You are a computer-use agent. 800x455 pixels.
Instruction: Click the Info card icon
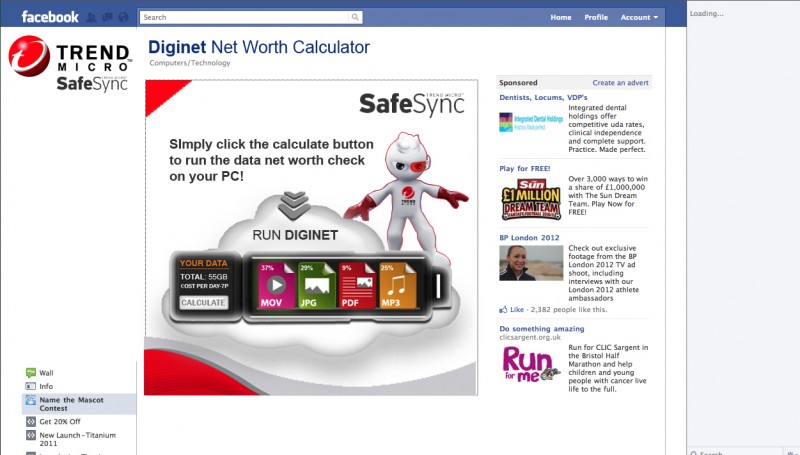pos(31,386)
